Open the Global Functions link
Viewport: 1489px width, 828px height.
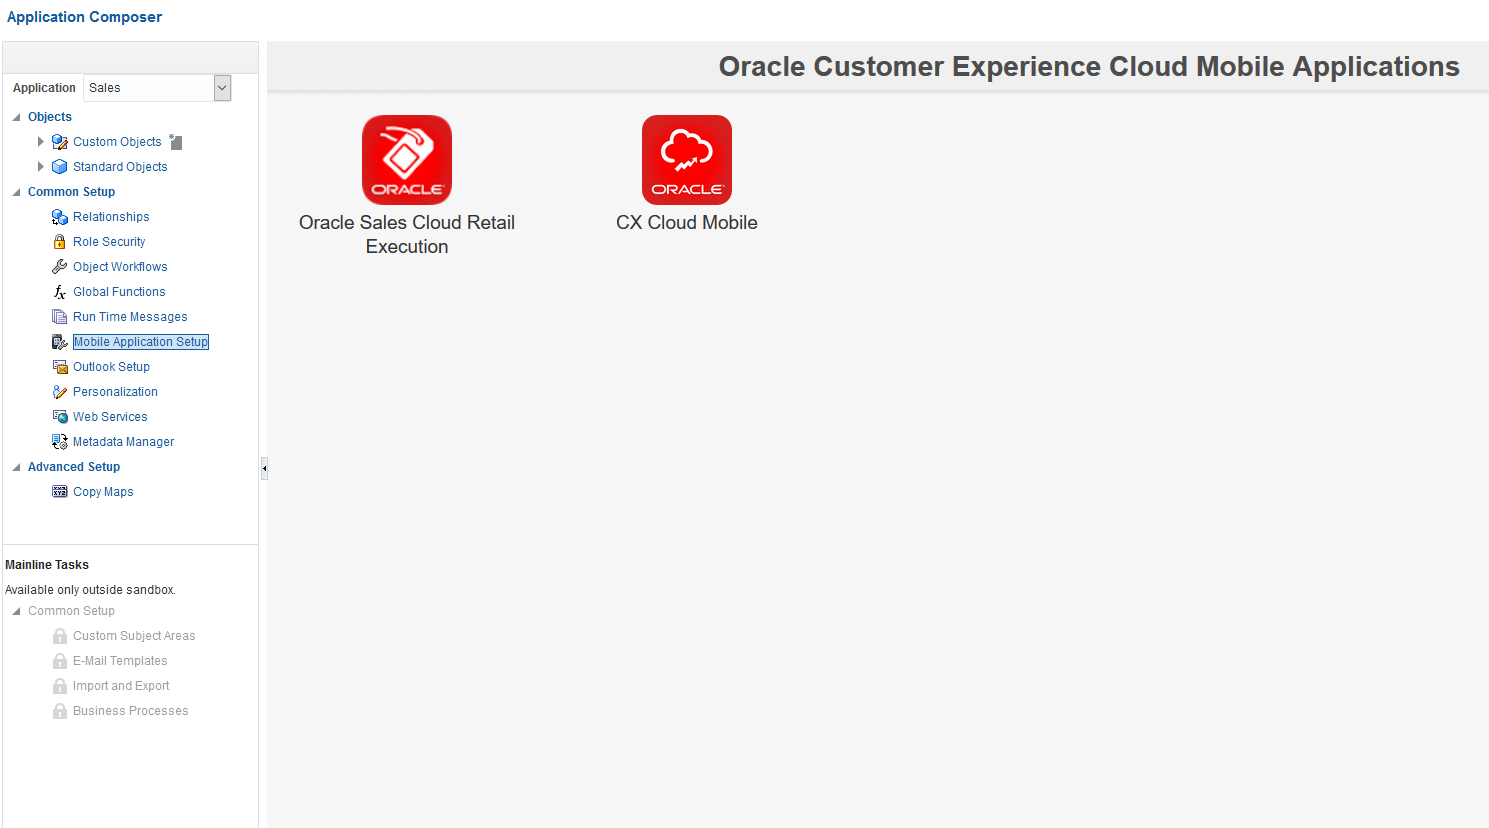click(x=119, y=292)
